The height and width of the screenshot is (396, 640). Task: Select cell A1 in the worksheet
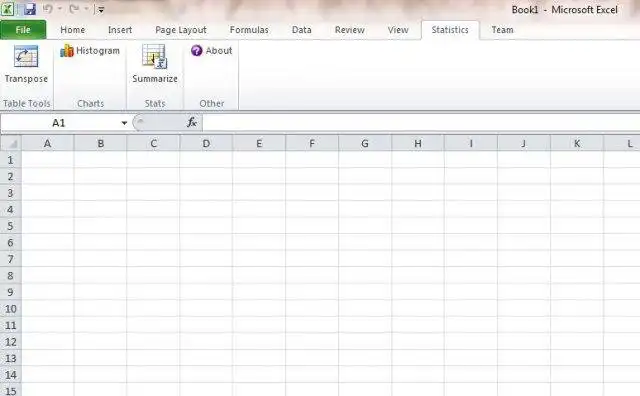47,160
